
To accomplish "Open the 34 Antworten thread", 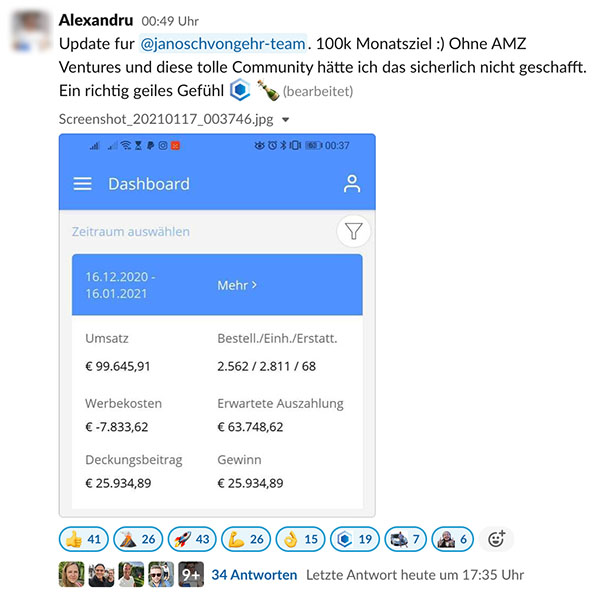I will point(254,575).
